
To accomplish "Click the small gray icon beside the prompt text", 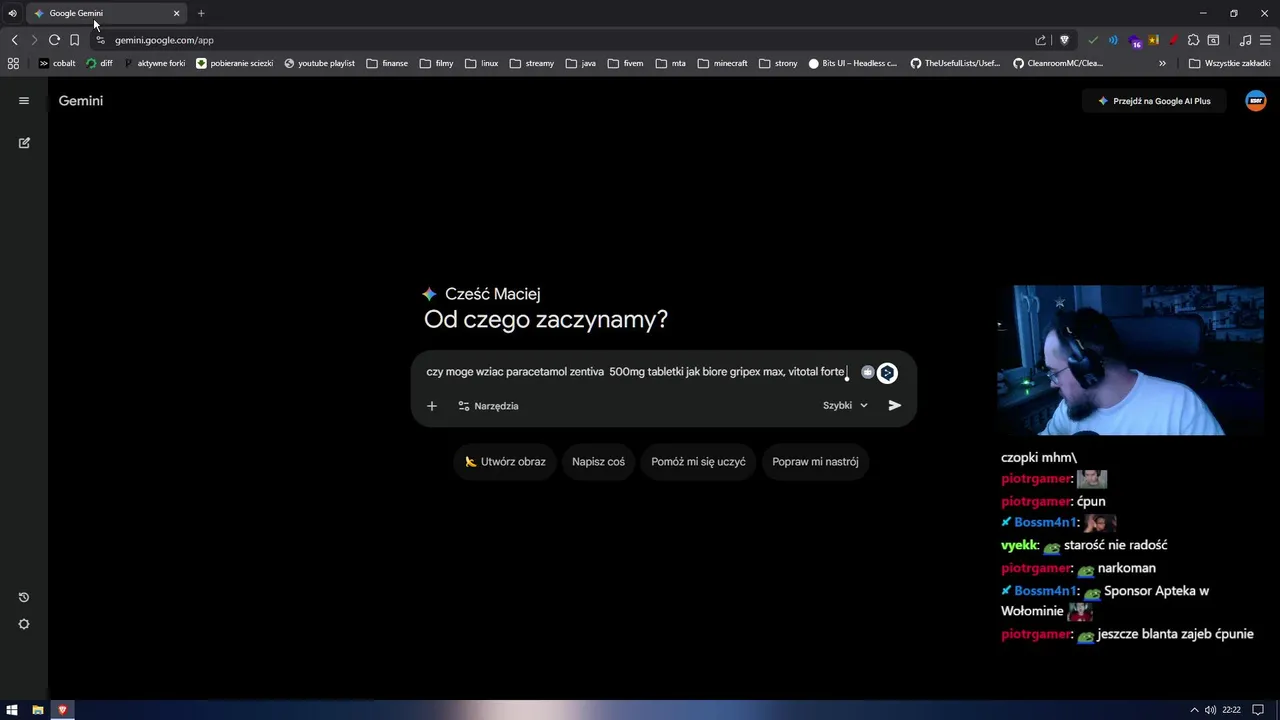I will [x=867, y=372].
